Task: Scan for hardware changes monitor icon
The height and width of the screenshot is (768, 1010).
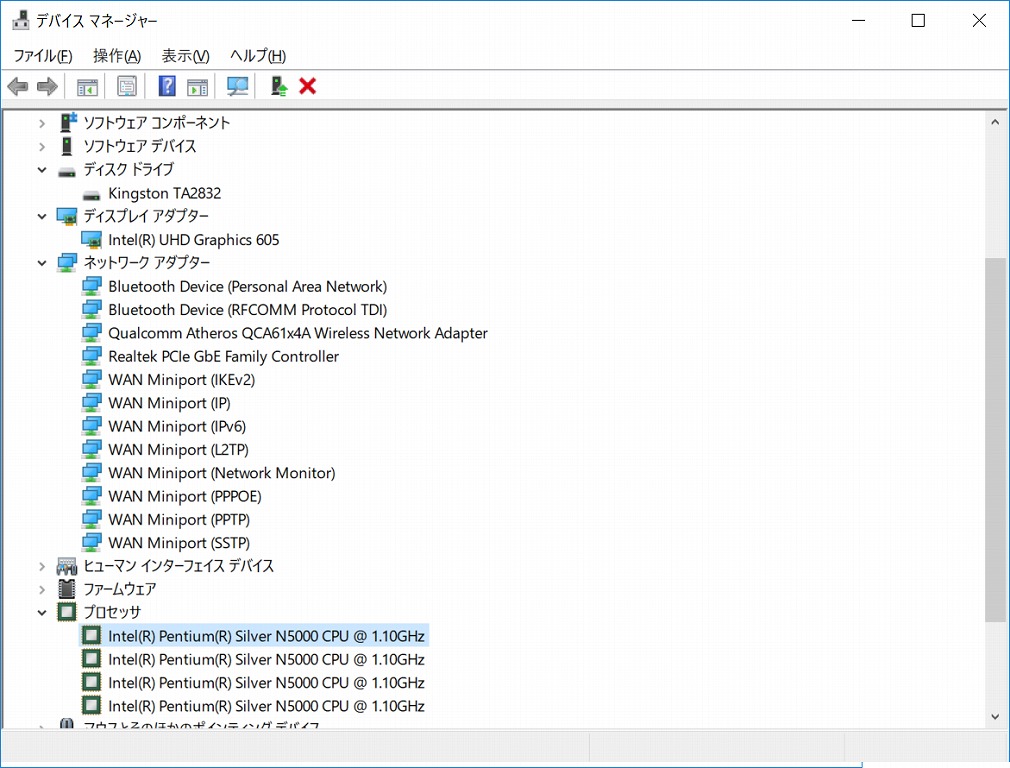Action: 238,86
